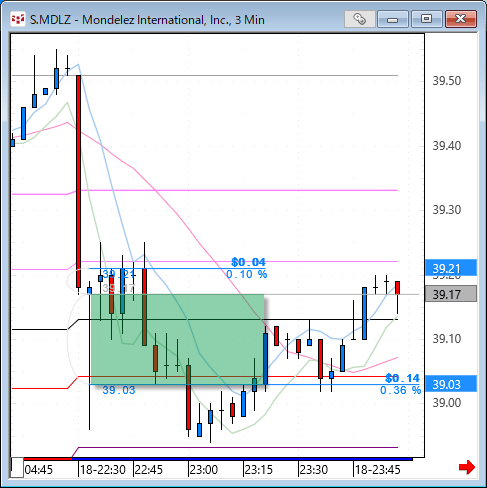
Task: Click the chart link icon in title bar
Action: (x=359, y=19)
